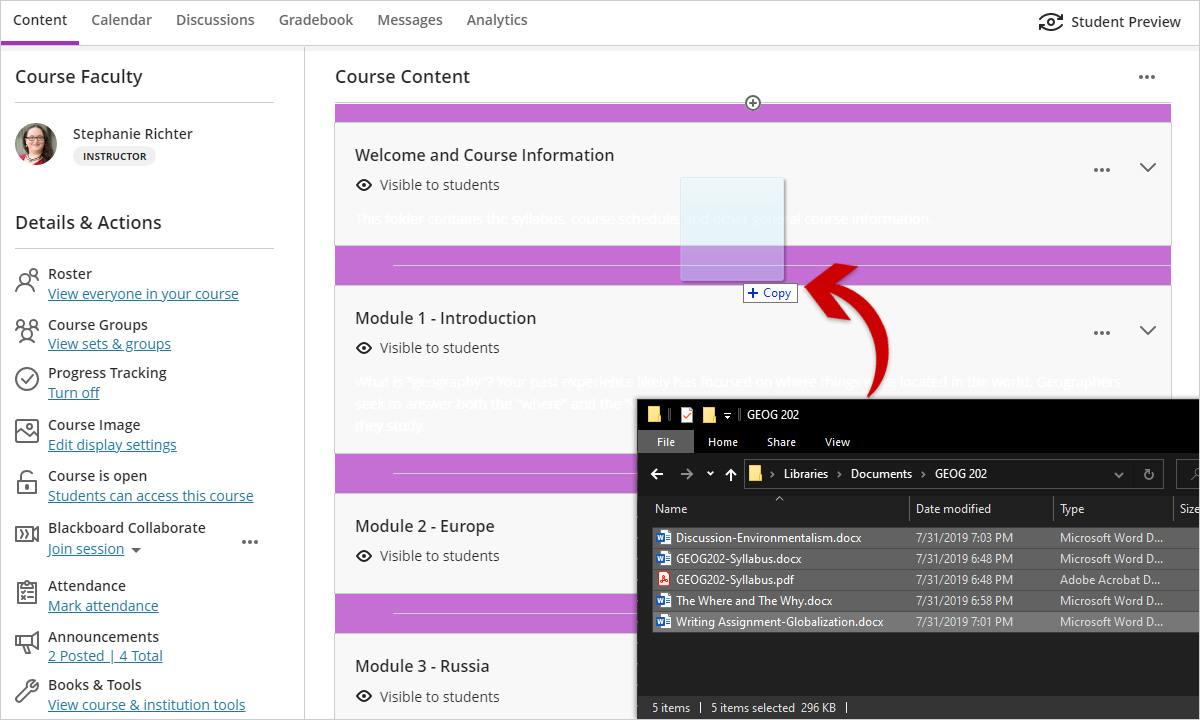Expand Module 1 - Introduction chevron
Viewport: 1200px width, 720px height.
click(x=1148, y=331)
